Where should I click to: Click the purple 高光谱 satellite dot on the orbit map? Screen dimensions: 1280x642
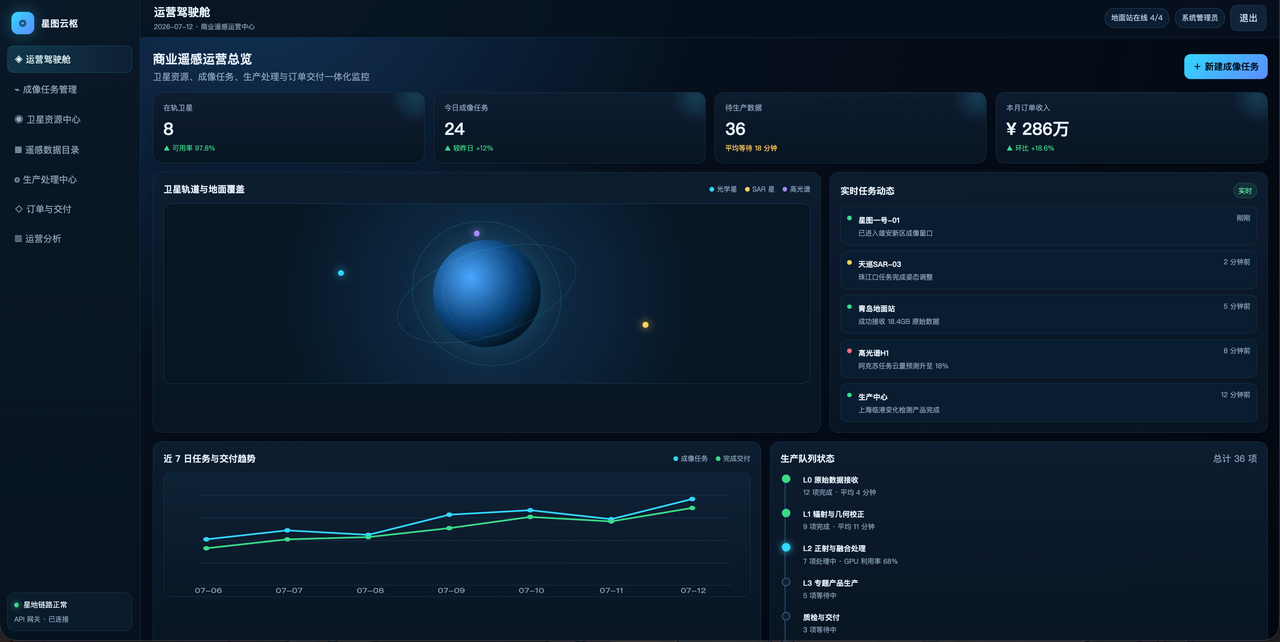pos(476,233)
